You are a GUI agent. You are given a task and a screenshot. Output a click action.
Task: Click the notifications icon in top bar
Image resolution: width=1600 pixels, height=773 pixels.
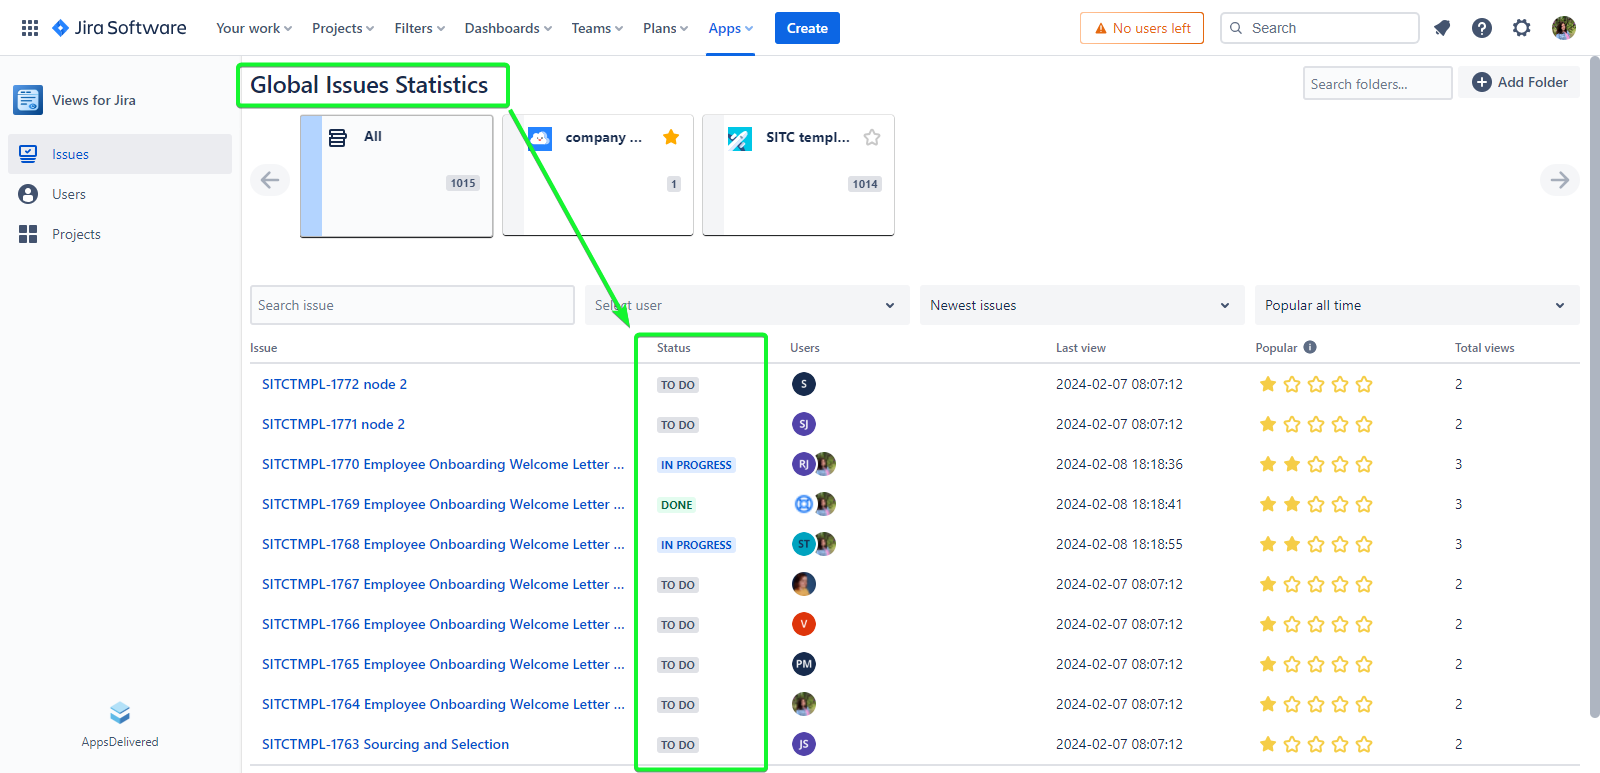click(1441, 28)
